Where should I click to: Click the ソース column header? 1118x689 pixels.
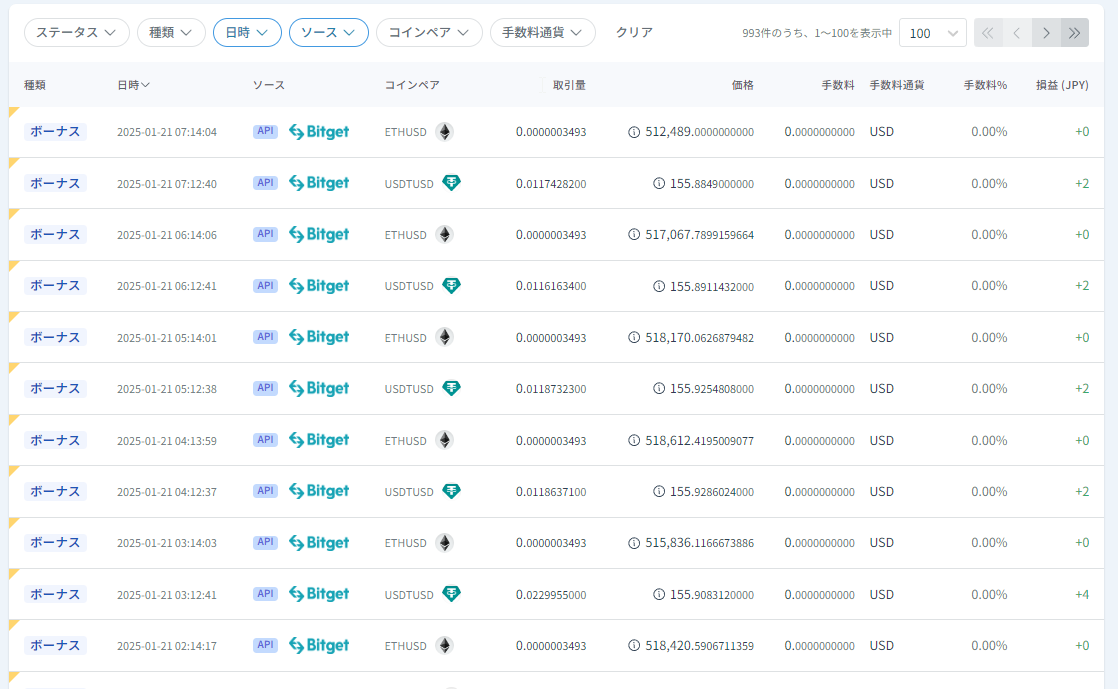269,85
